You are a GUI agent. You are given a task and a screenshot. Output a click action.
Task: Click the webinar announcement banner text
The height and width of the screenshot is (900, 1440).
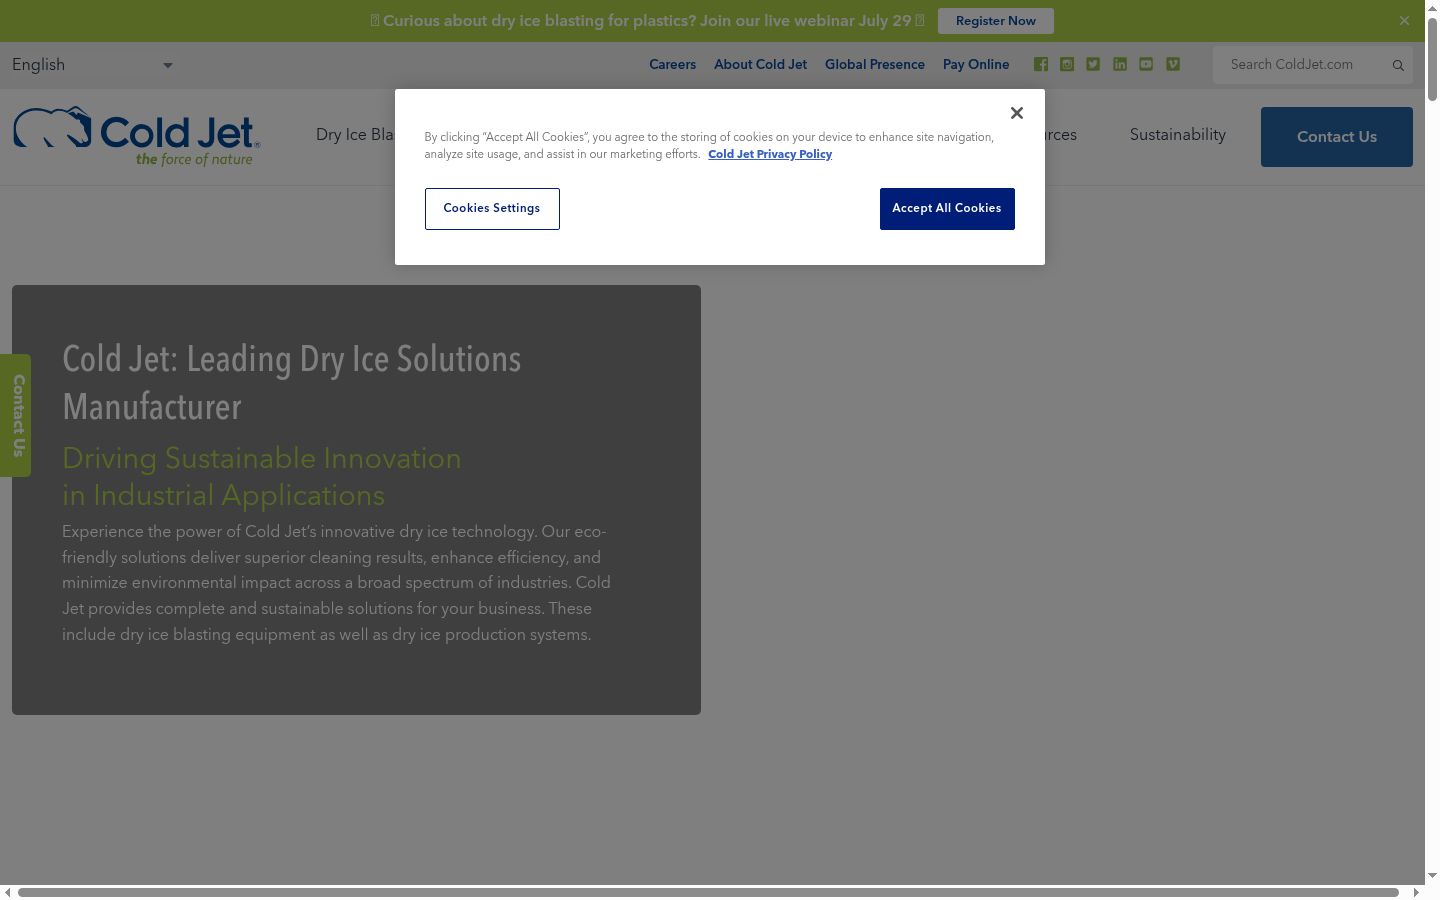pyautogui.click(x=647, y=21)
